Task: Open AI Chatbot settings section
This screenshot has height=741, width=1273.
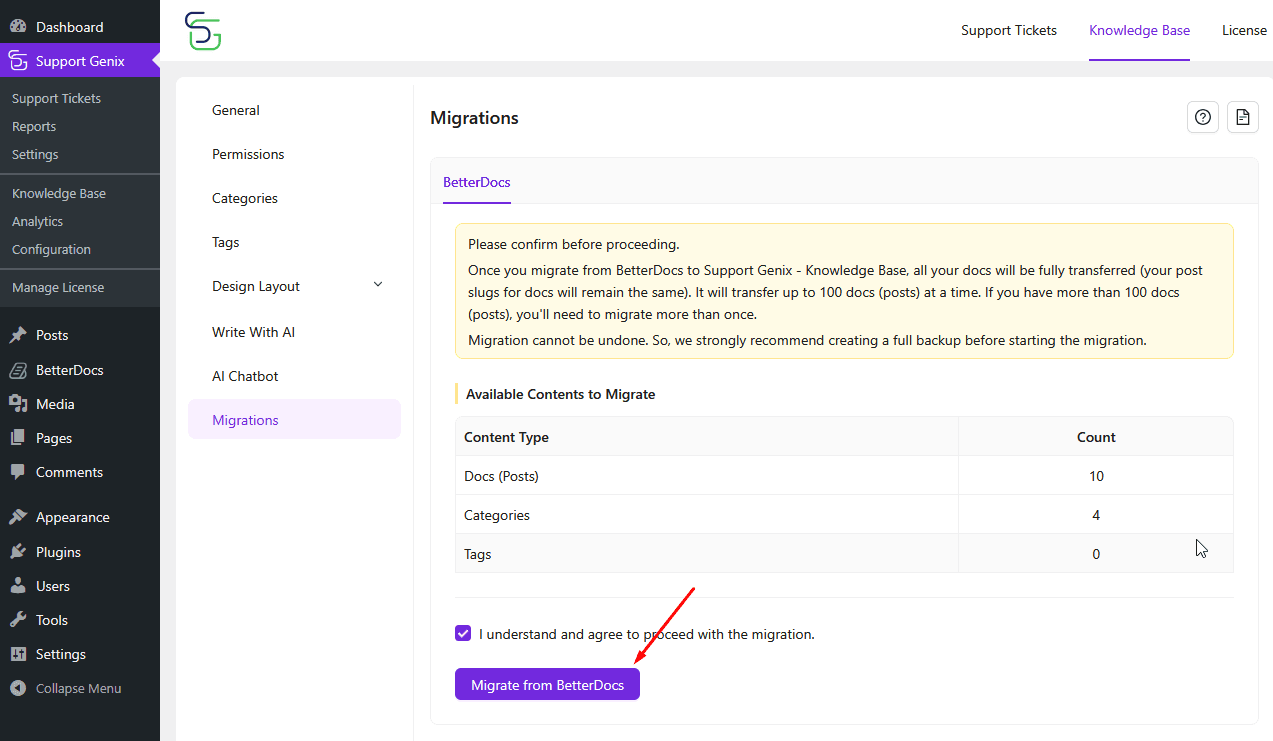Action: point(294,376)
